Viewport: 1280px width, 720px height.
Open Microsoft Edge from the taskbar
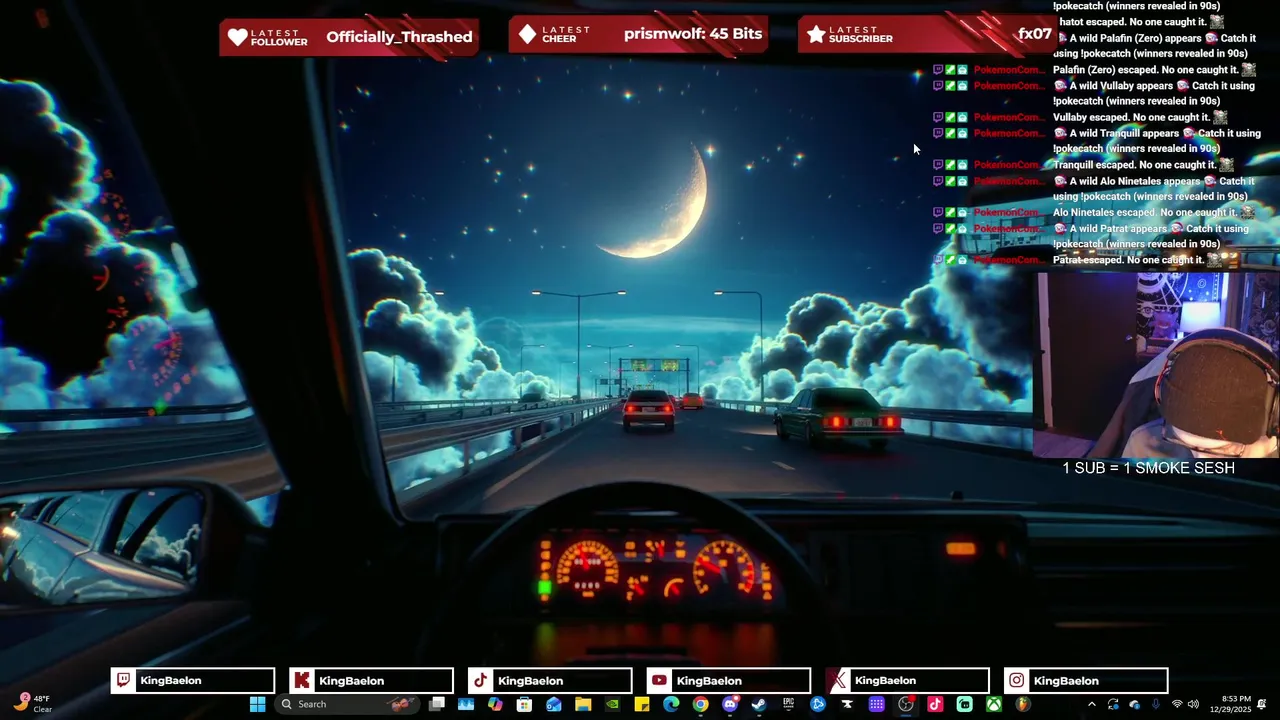(x=671, y=704)
